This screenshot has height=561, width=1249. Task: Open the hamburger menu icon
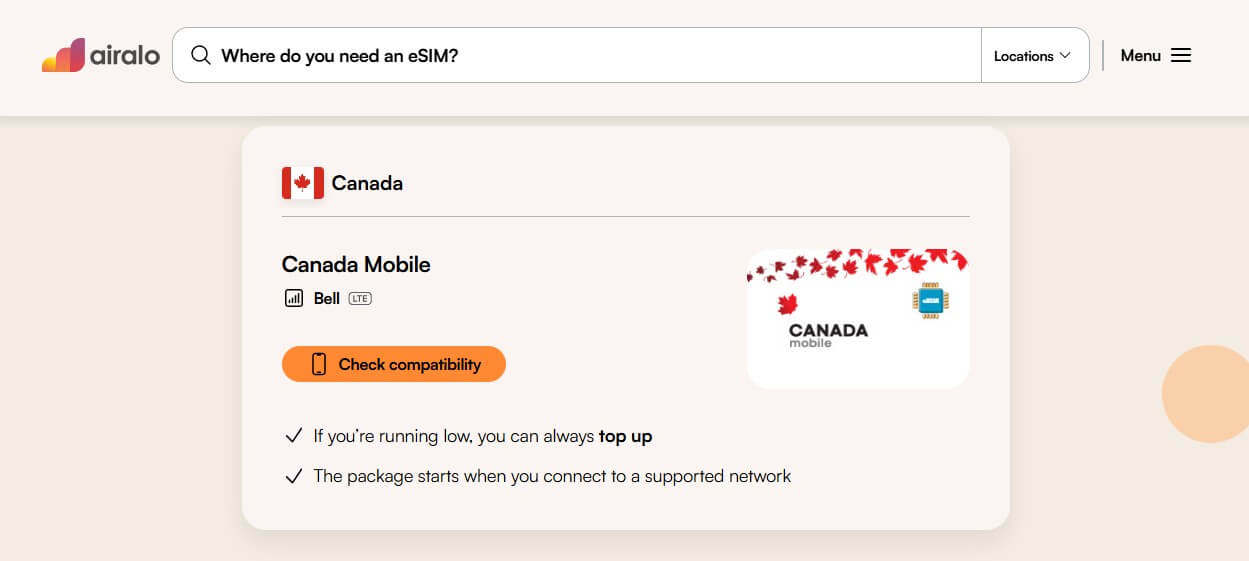(x=1181, y=56)
